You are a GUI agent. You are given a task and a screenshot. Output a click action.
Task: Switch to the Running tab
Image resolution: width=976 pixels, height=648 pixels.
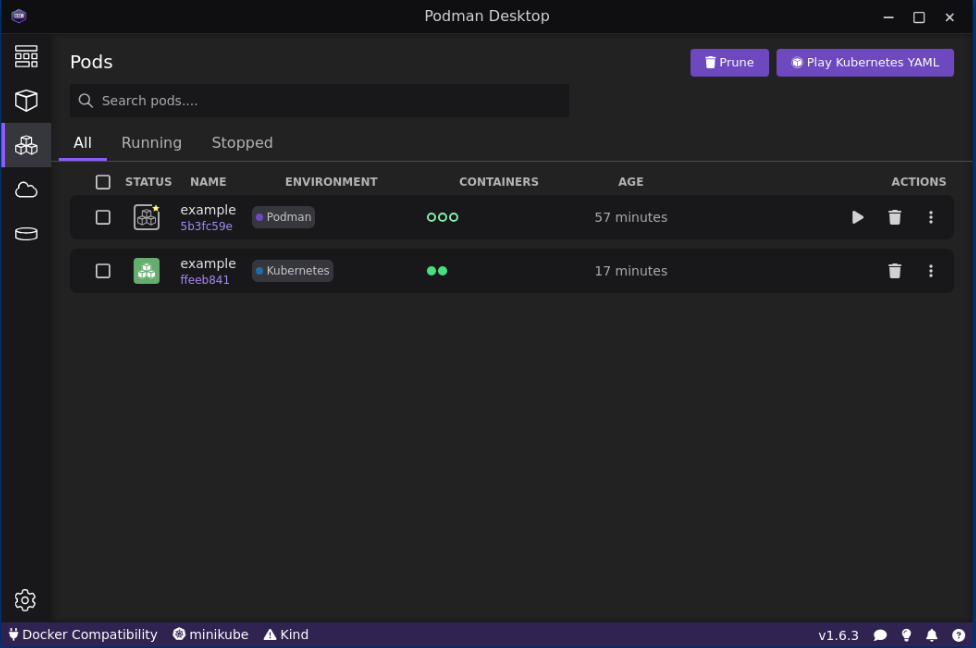pos(151,143)
